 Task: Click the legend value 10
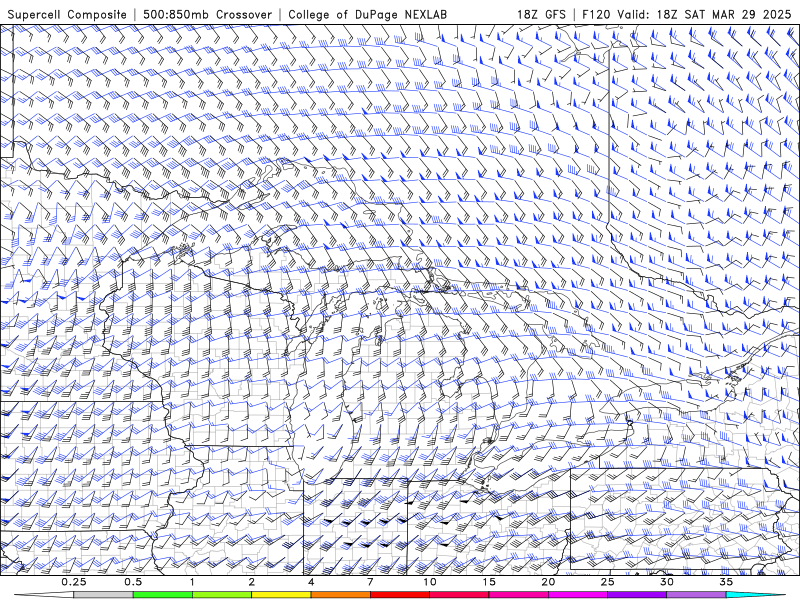pyautogui.click(x=430, y=582)
